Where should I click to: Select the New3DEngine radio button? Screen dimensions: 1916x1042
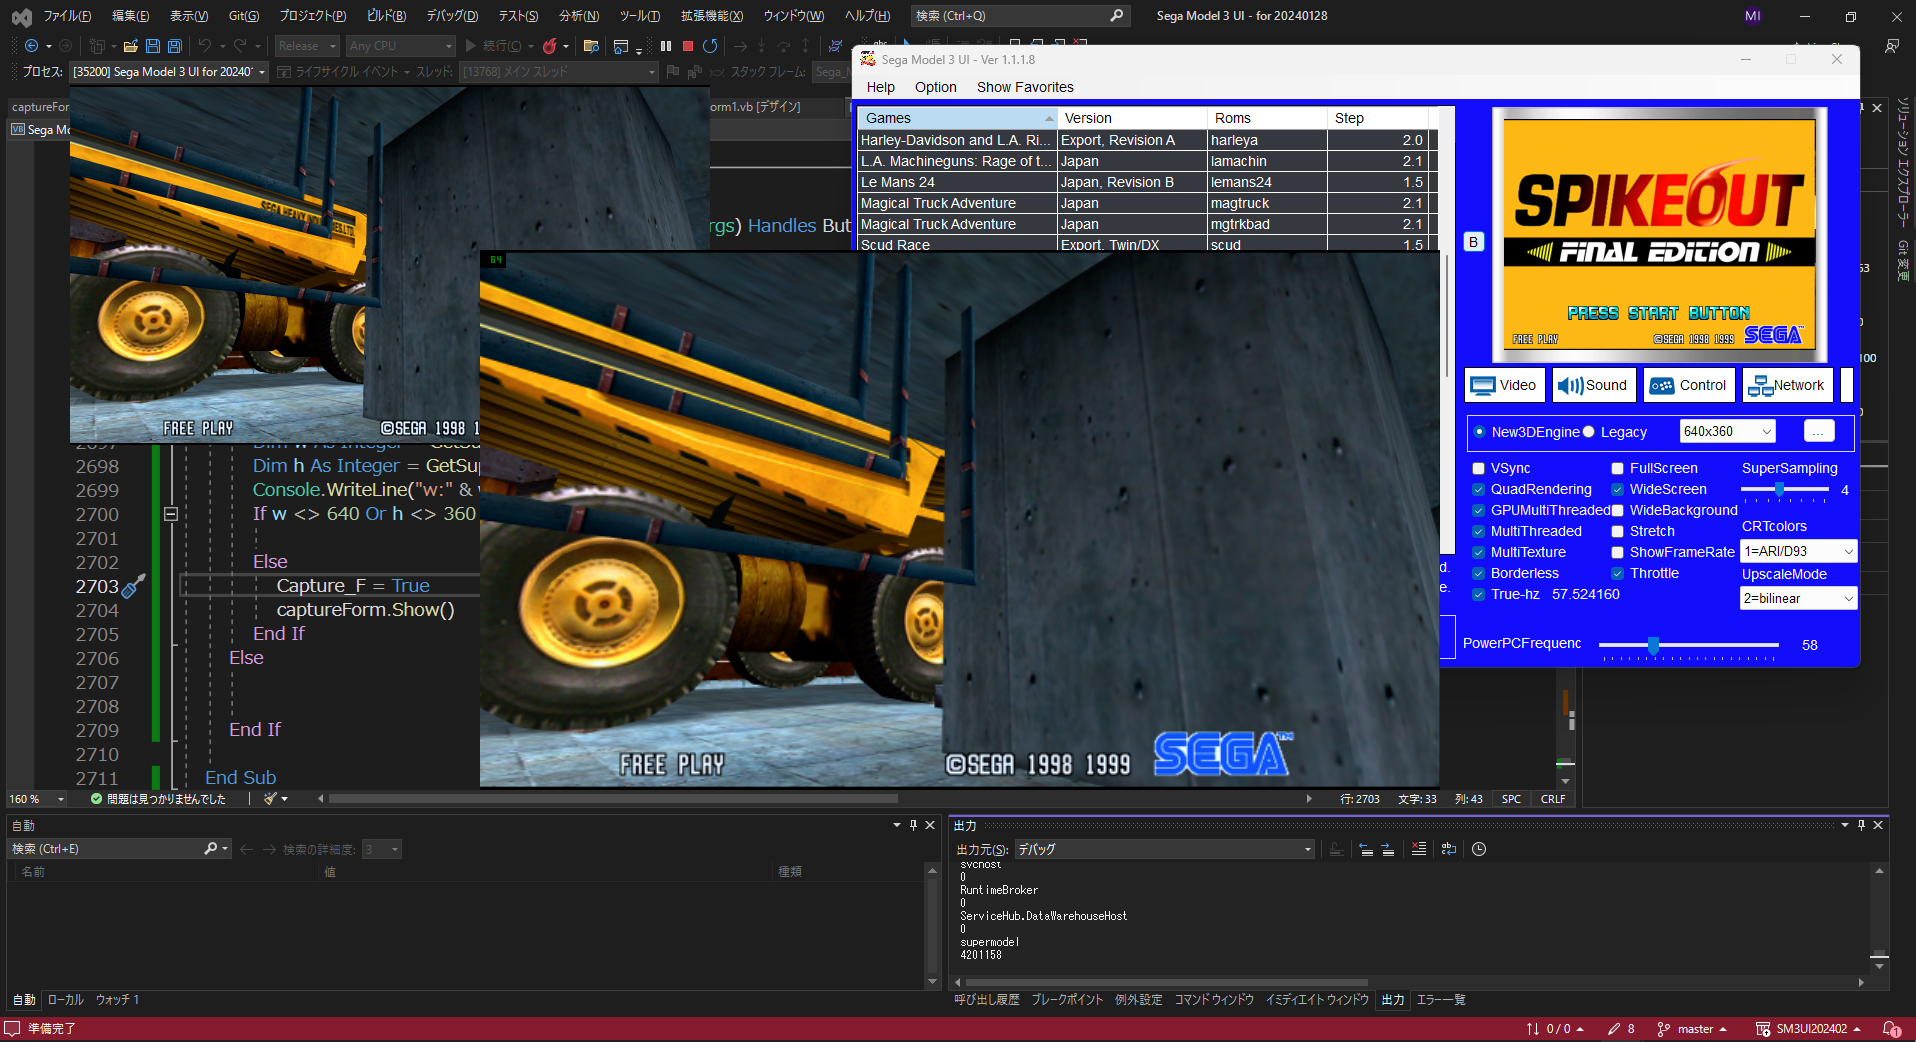[1479, 432]
